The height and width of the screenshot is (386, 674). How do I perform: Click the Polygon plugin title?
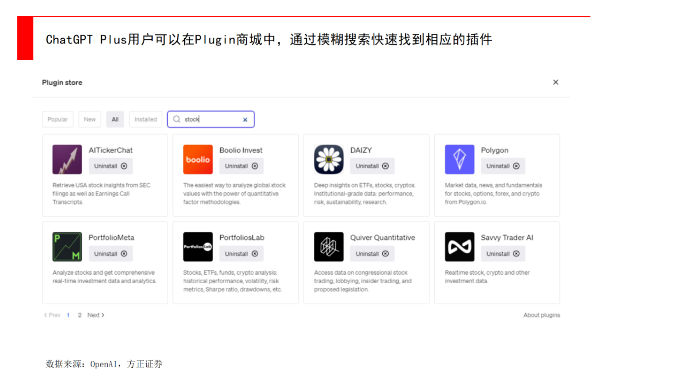point(494,150)
